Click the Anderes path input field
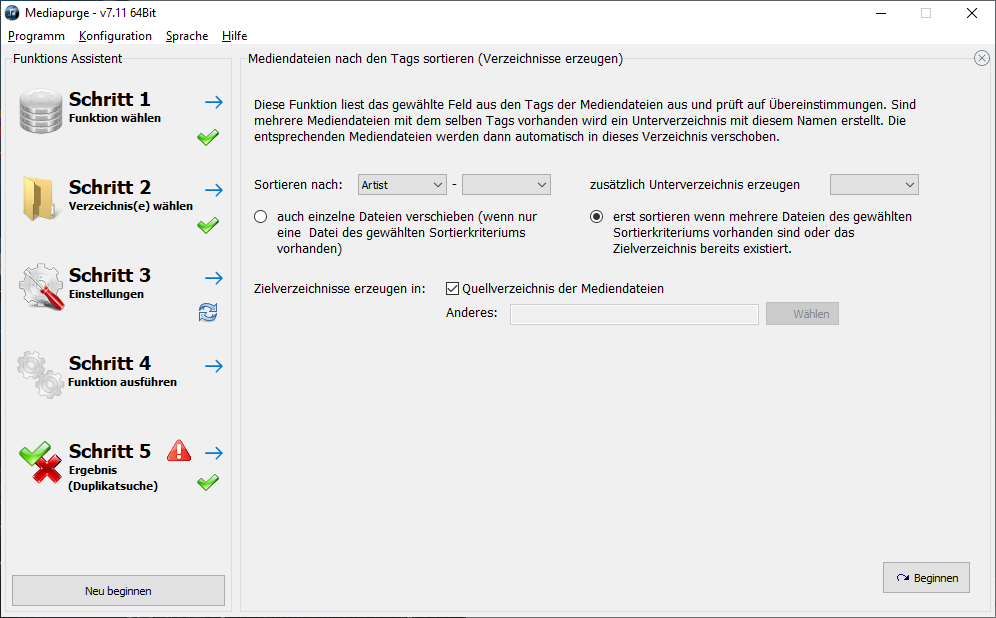This screenshot has height=618, width=996. (x=634, y=314)
